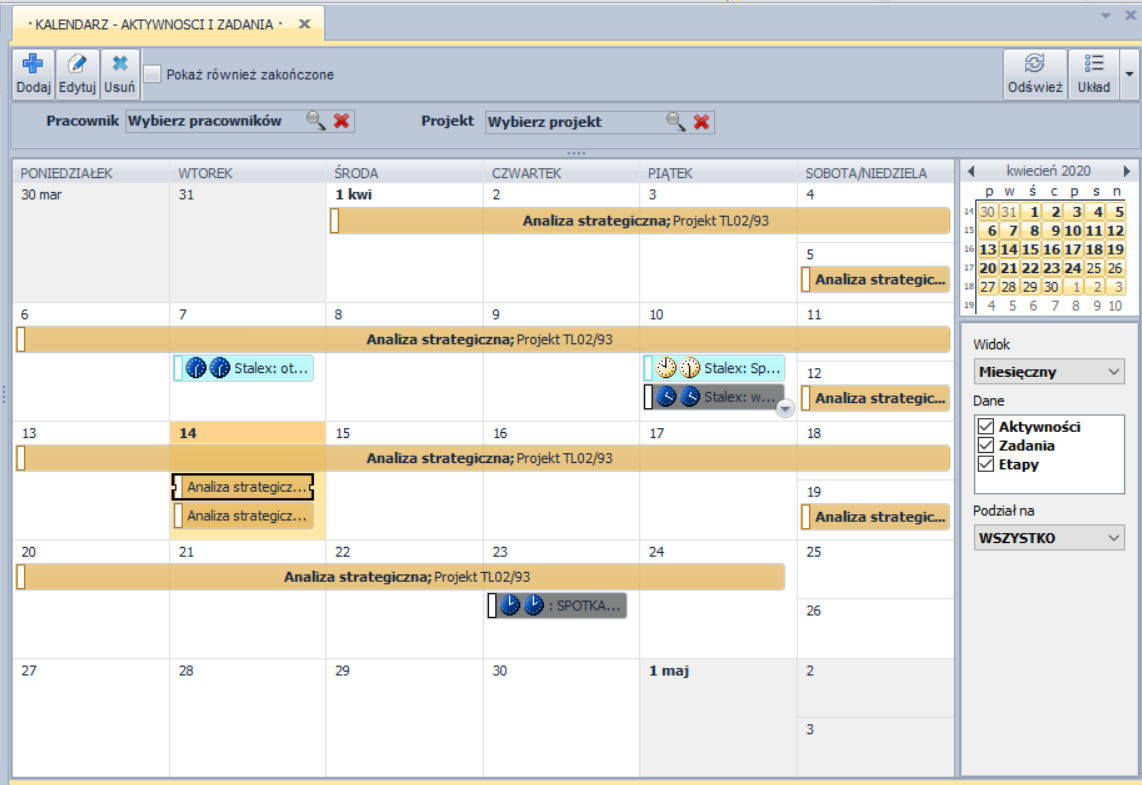Expand the arrow next to Układ button
This screenshot has width=1142, height=785.
coord(1130,75)
